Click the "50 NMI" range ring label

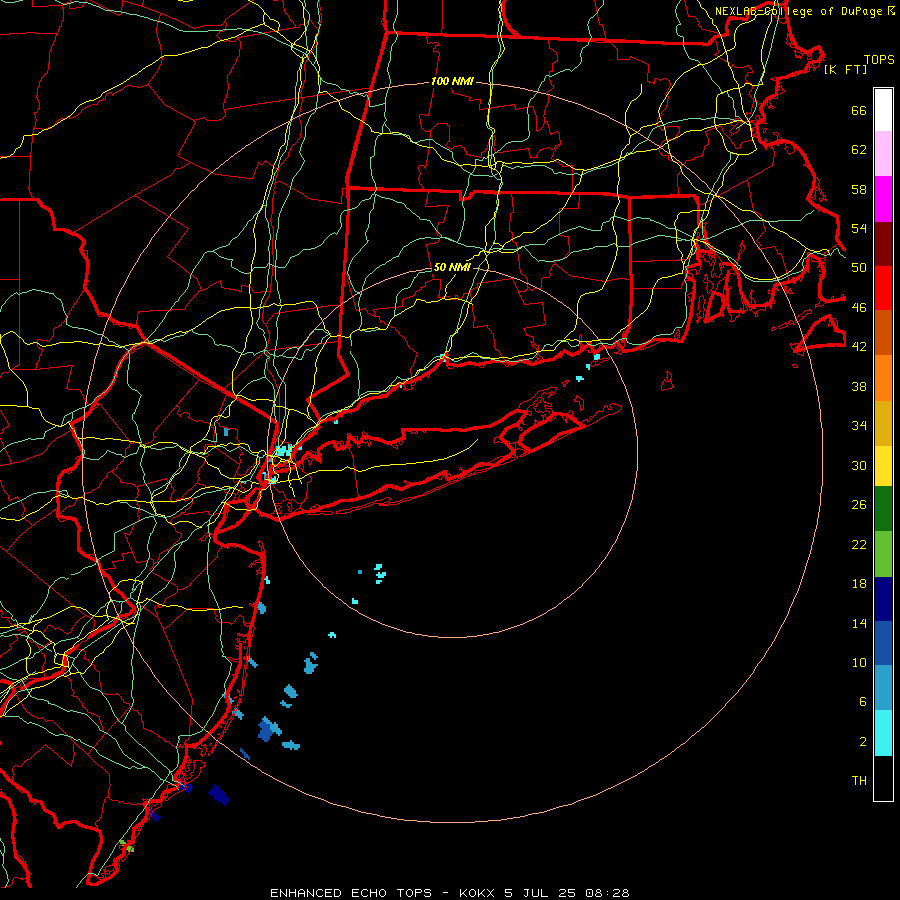(452, 267)
